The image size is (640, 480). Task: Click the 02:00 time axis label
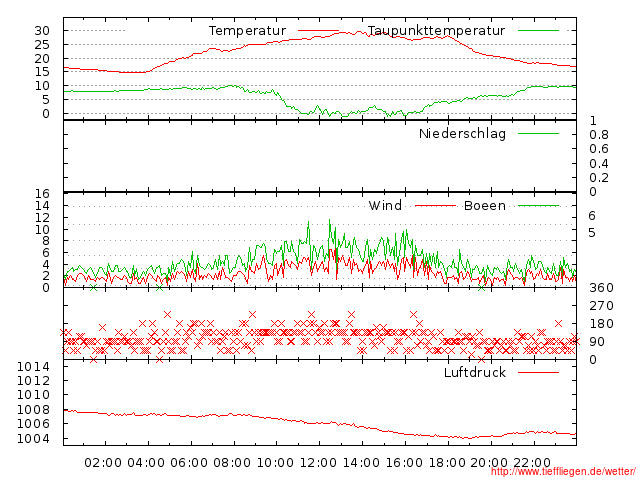click(x=103, y=463)
